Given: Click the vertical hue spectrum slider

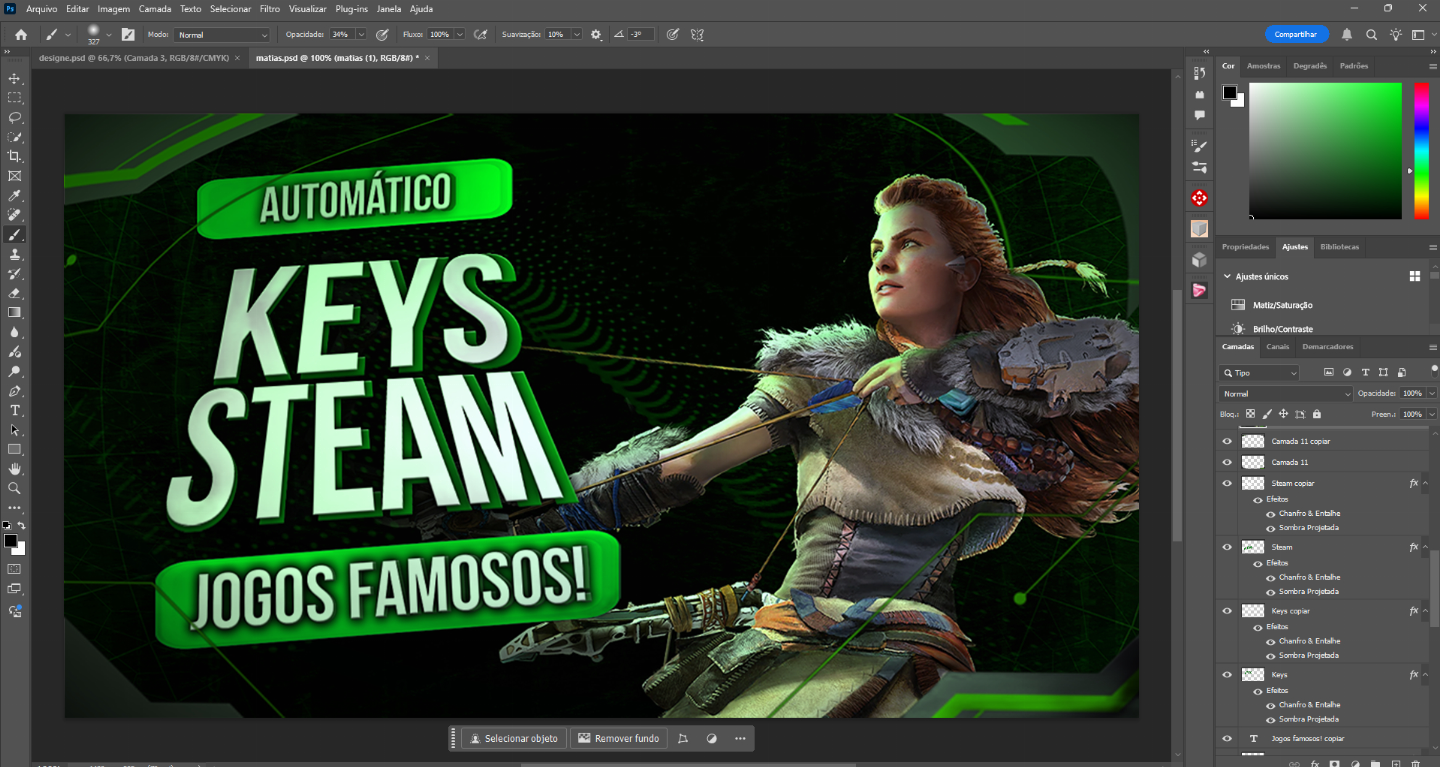Looking at the screenshot, I should [1421, 151].
